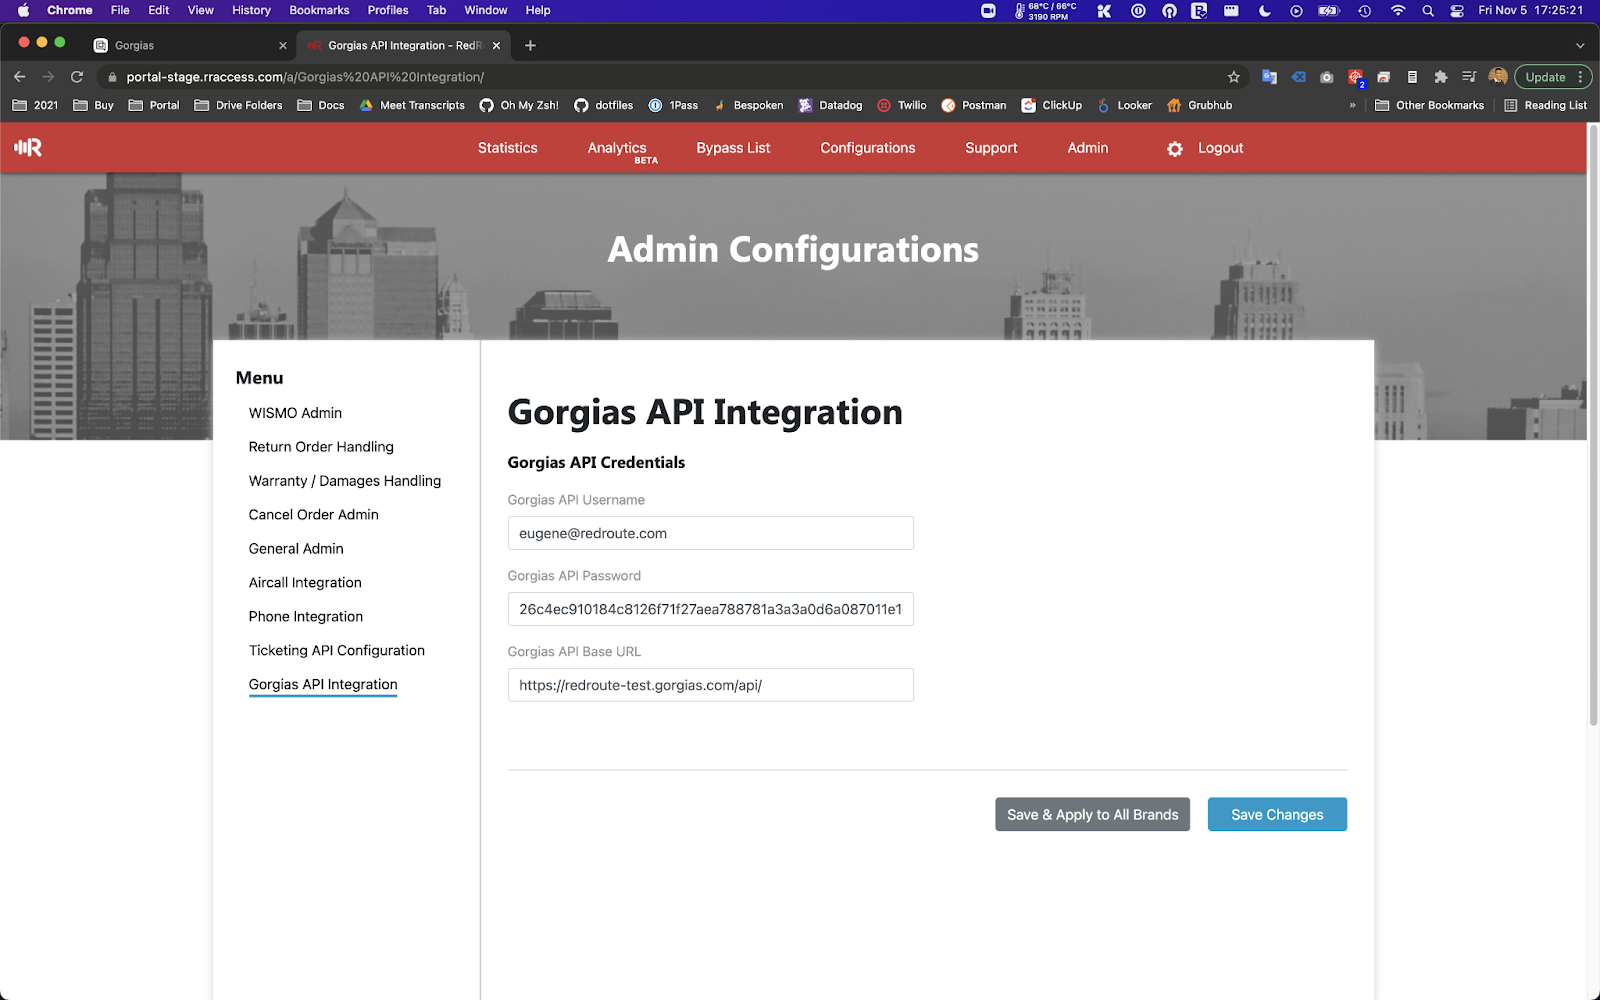Open the Statistics nav item
Image resolution: width=1600 pixels, height=1000 pixels.
coord(507,148)
